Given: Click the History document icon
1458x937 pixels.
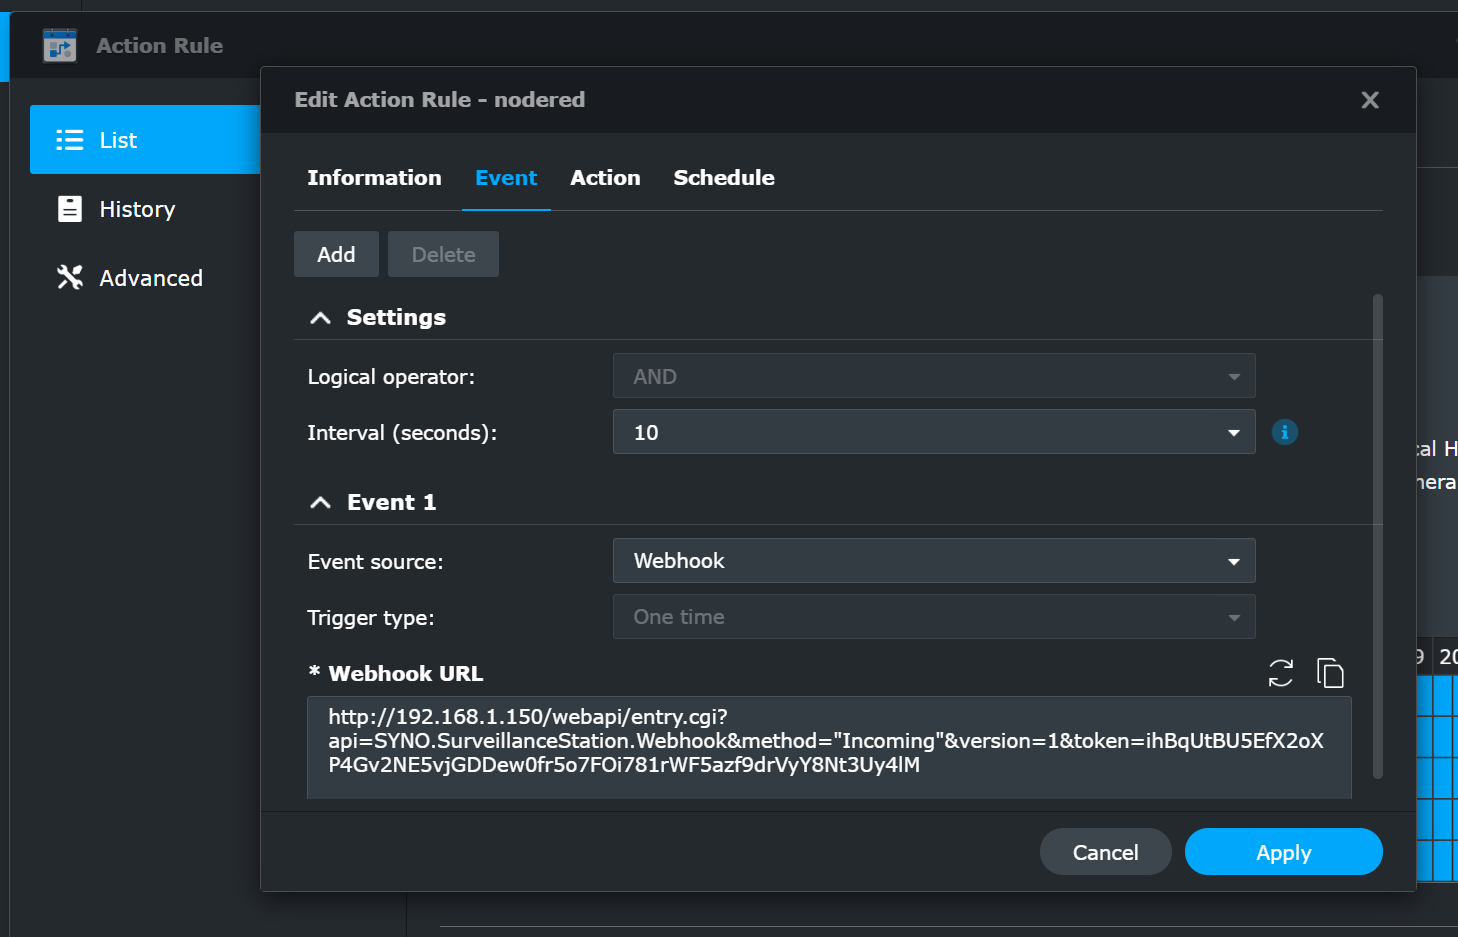Looking at the screenshot, I should point(69,209).
